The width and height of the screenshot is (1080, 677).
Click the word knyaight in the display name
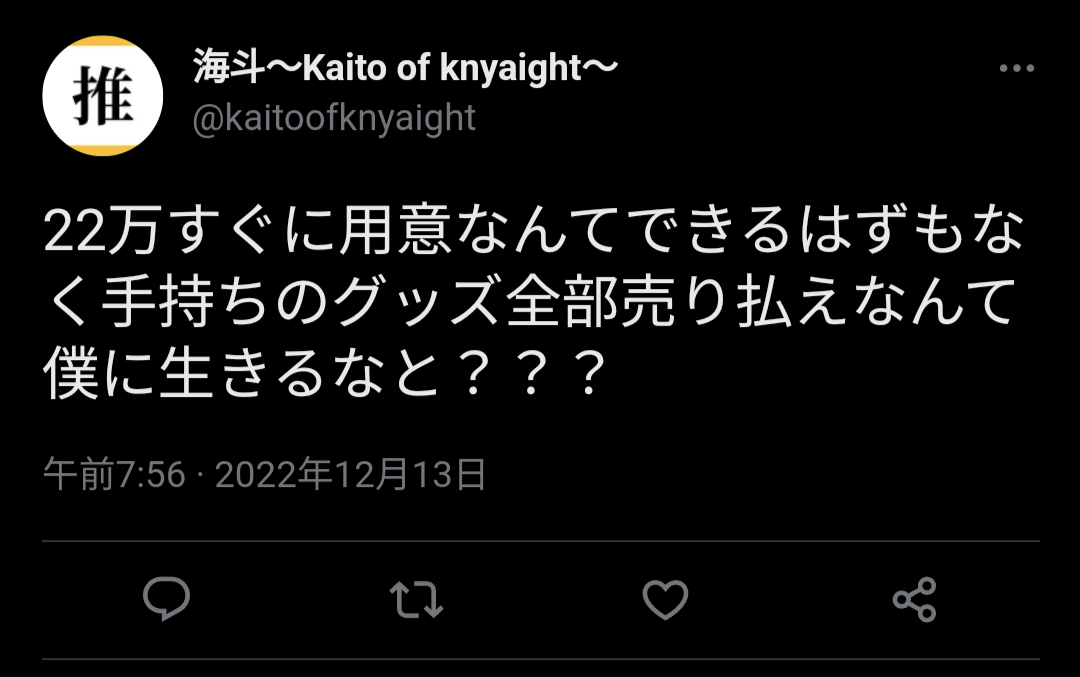(510, 68)
